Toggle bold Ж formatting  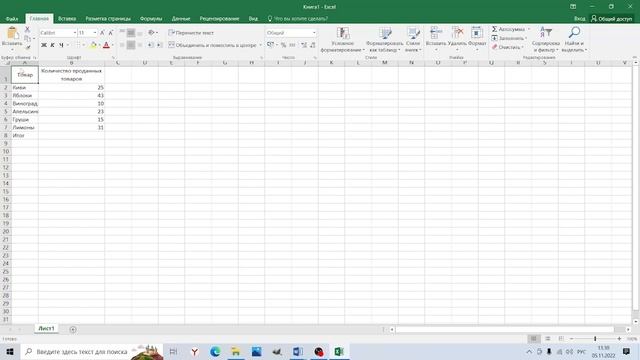tap(44, 45)
